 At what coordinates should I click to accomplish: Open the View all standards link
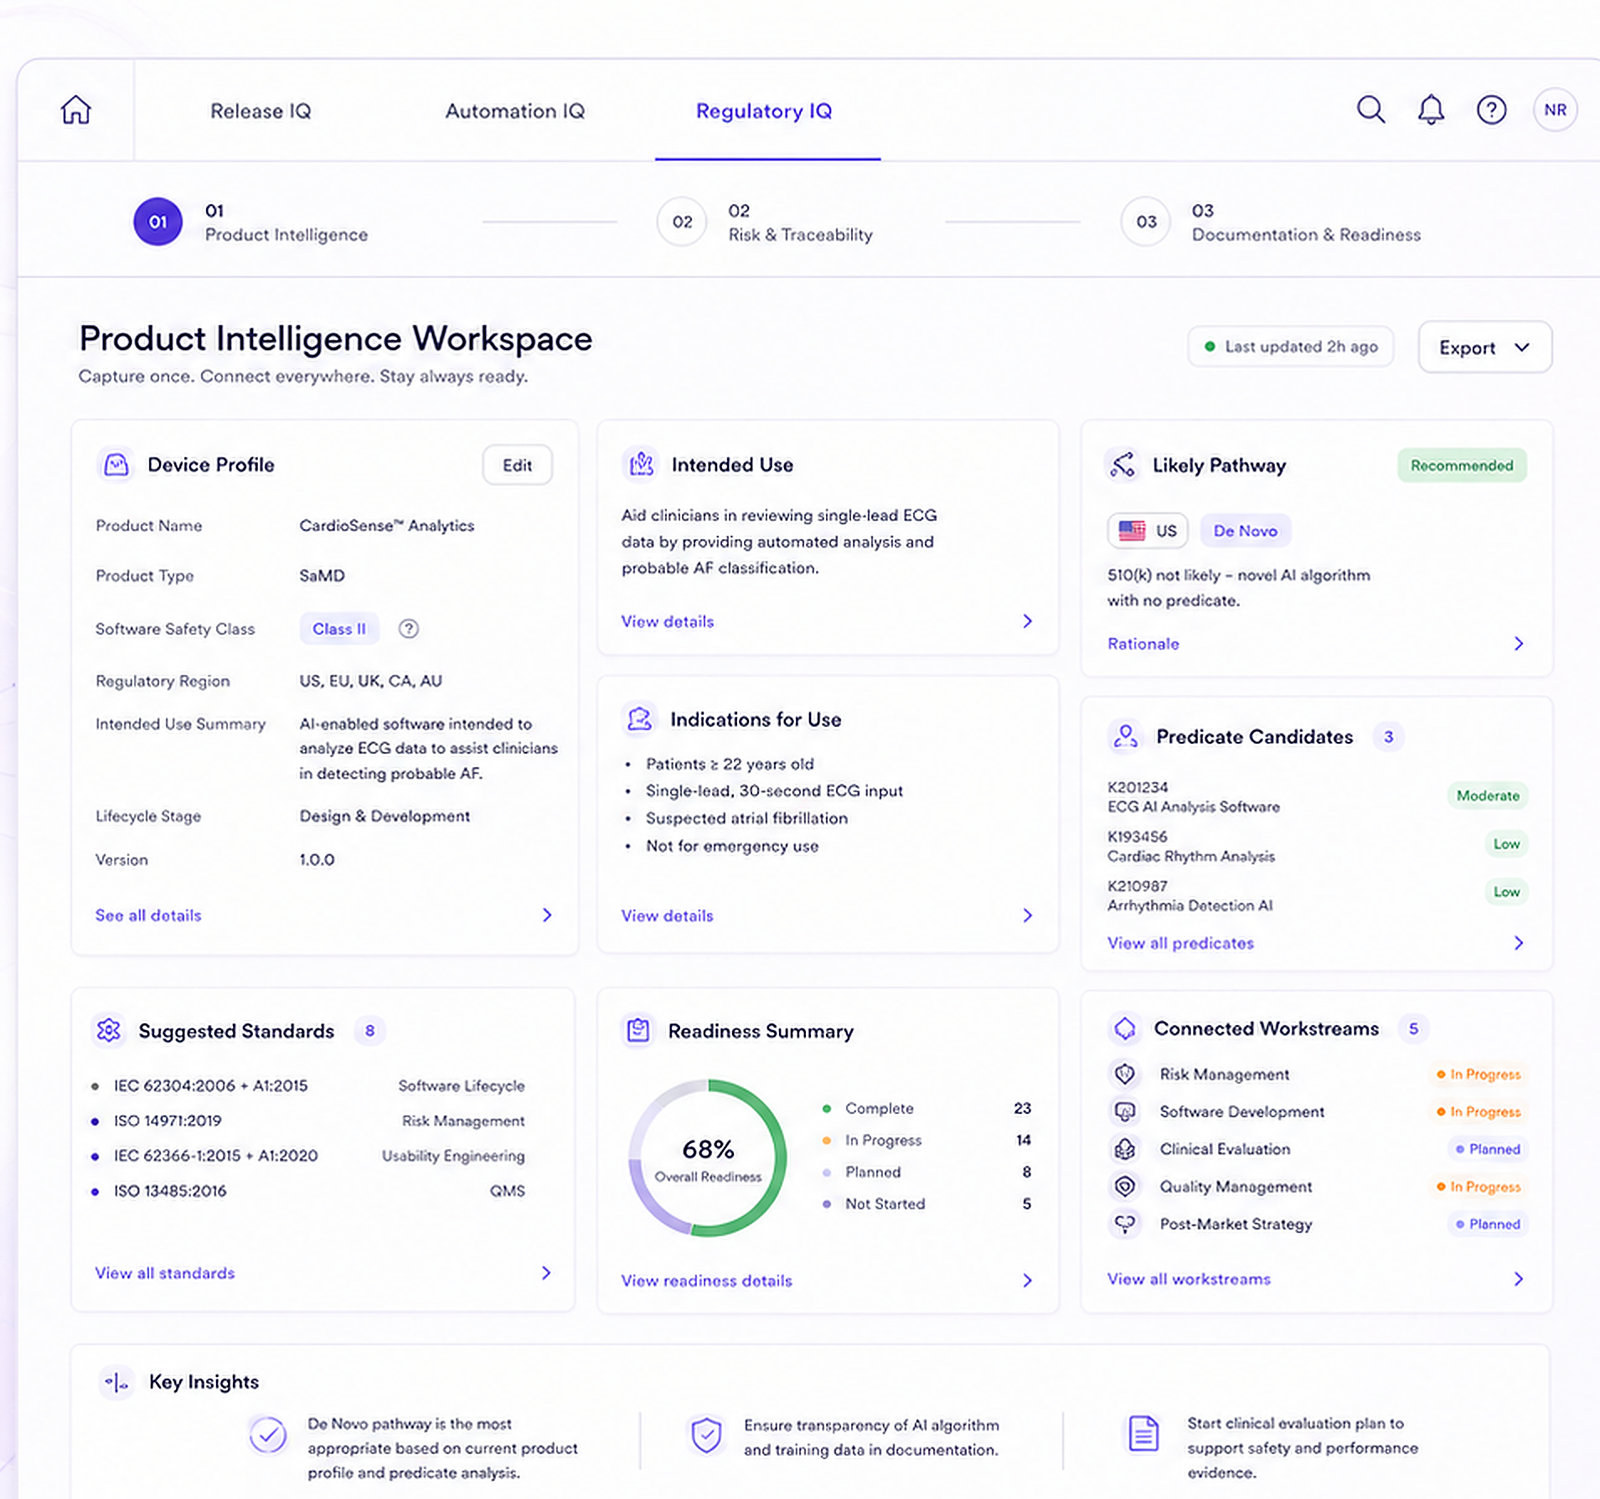pyautogui.click(x=165, y=1273)
